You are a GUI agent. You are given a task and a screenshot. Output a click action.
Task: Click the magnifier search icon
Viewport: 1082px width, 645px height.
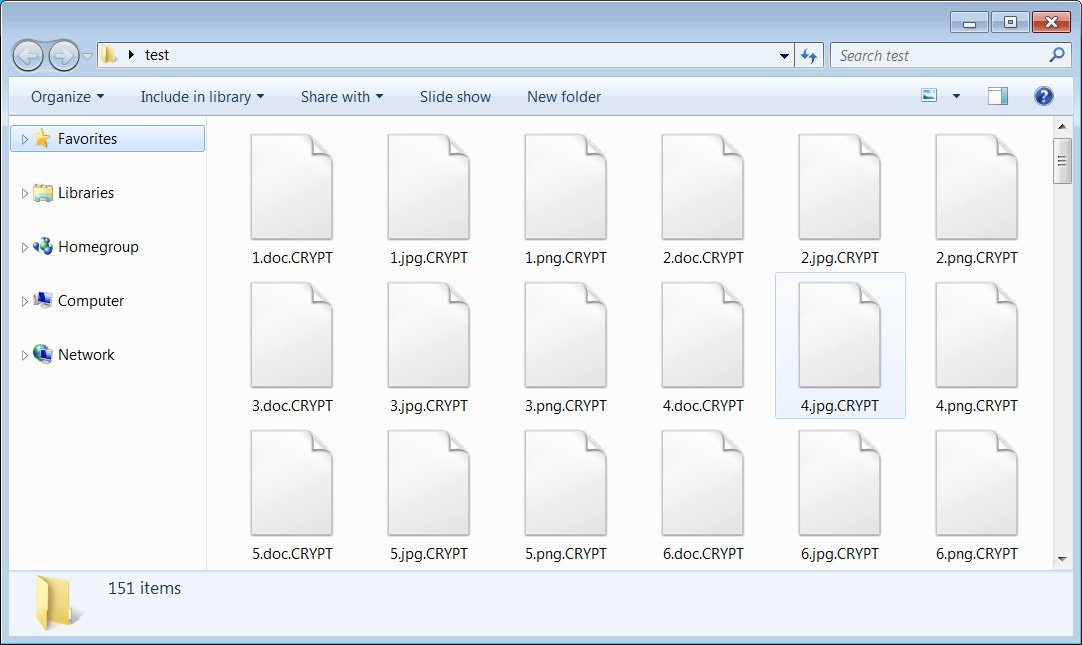(x=1056, y=54)
